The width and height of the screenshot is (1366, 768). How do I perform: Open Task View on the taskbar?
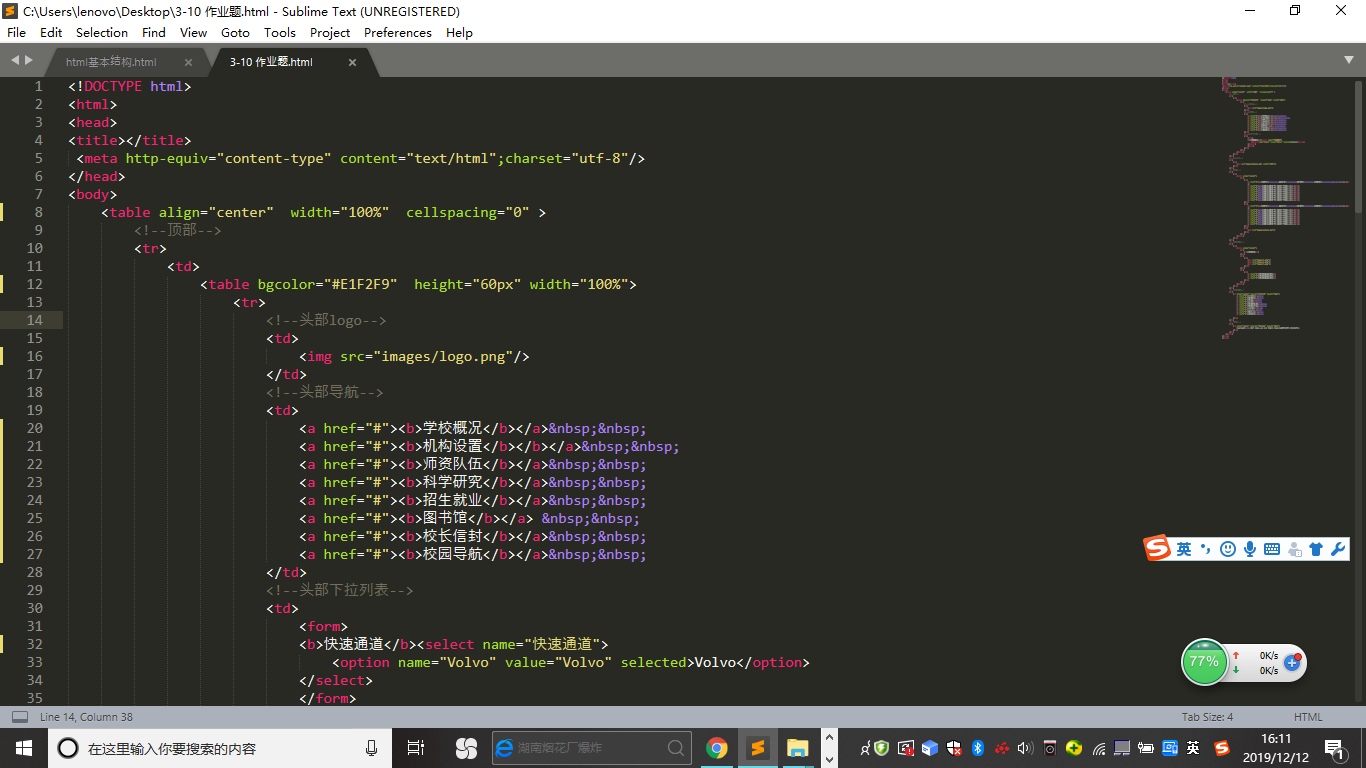pyautogui.click(x=416, y=748)
